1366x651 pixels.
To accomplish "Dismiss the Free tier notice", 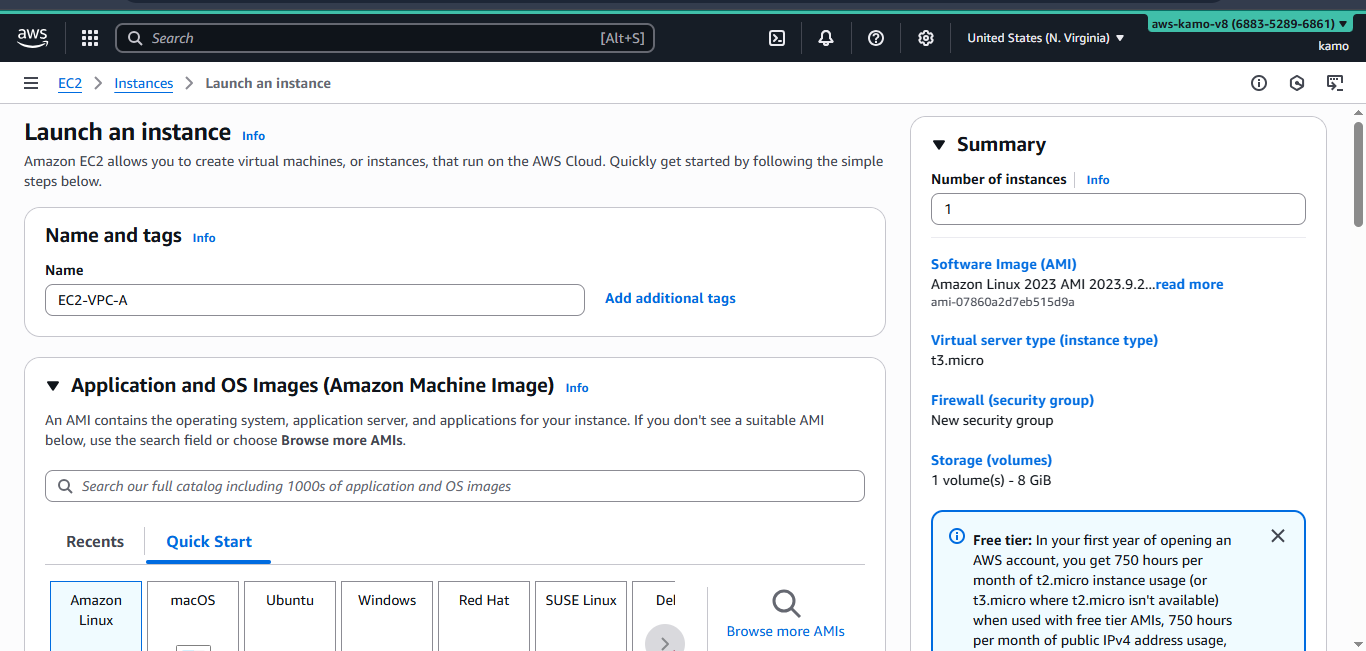I will (1278, 535).
